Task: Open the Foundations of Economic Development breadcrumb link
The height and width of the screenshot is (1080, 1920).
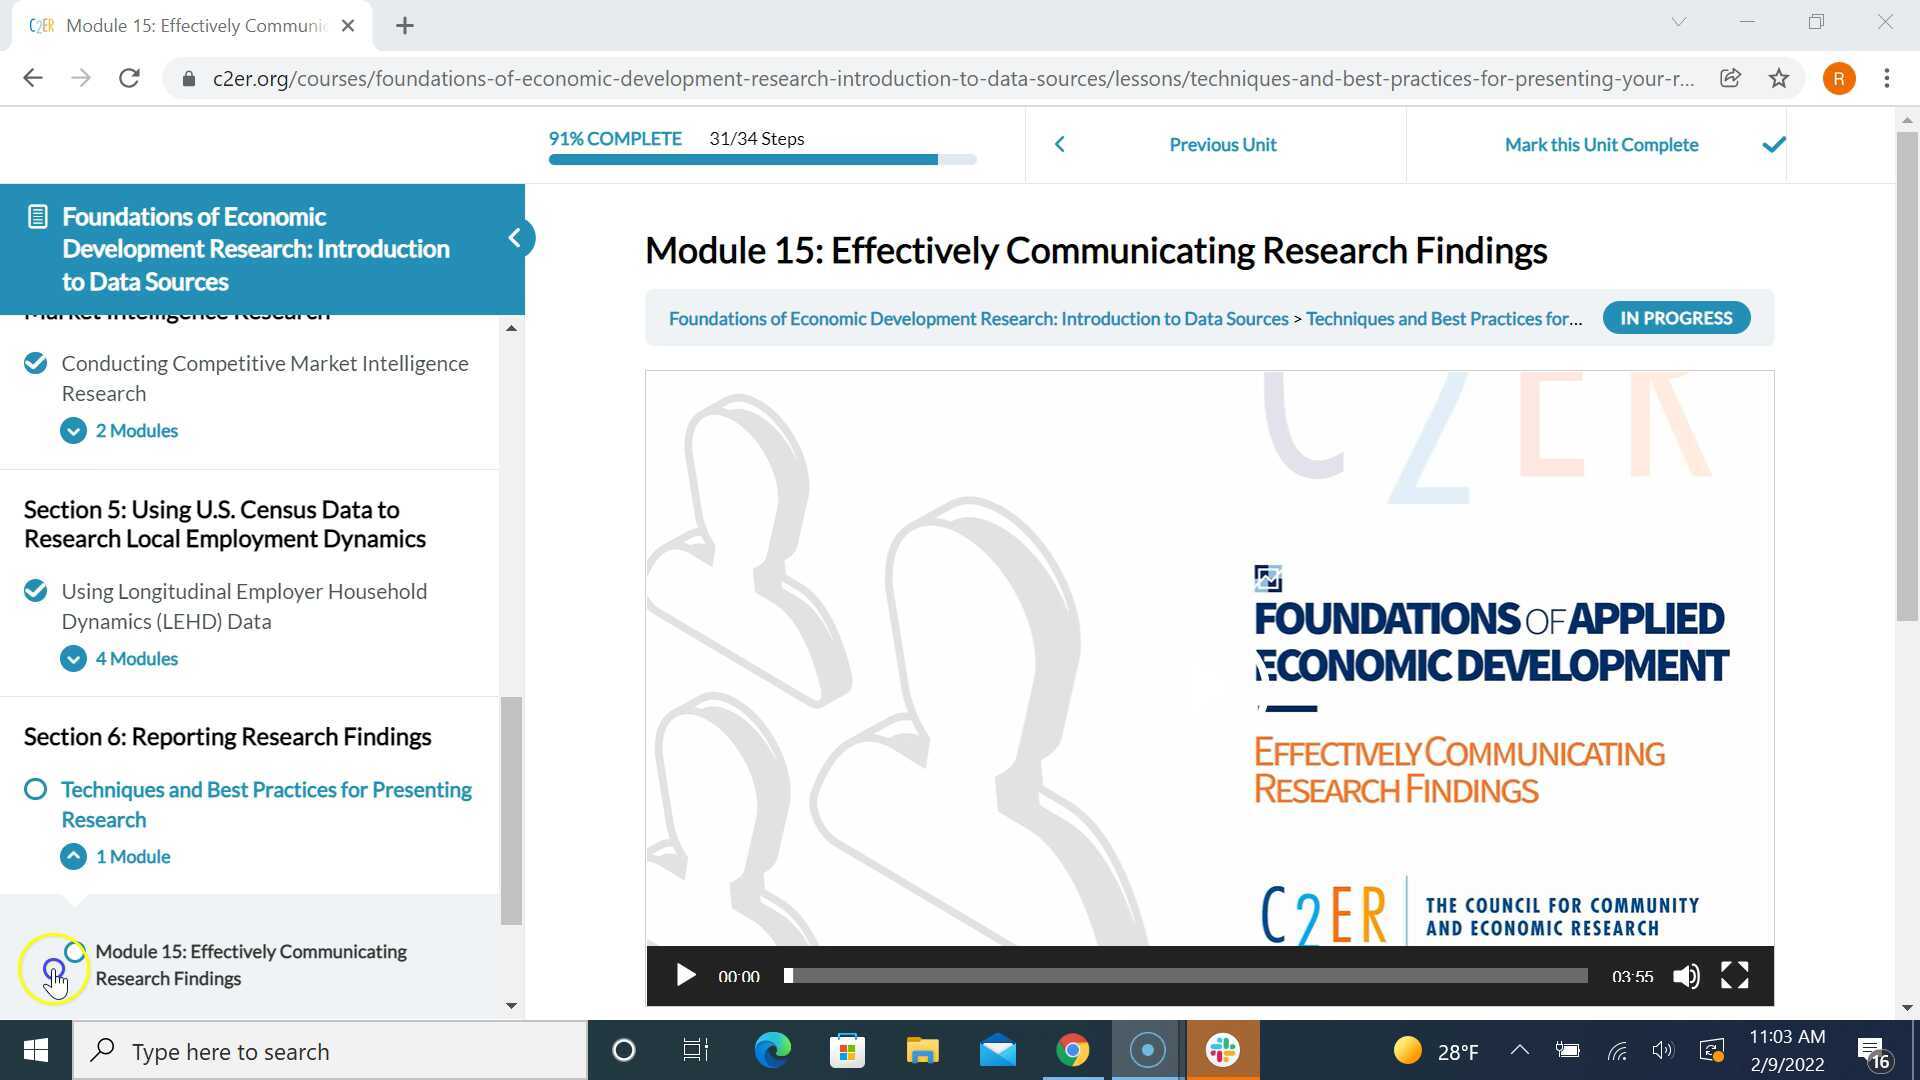Action: click(x=978, y=318)
